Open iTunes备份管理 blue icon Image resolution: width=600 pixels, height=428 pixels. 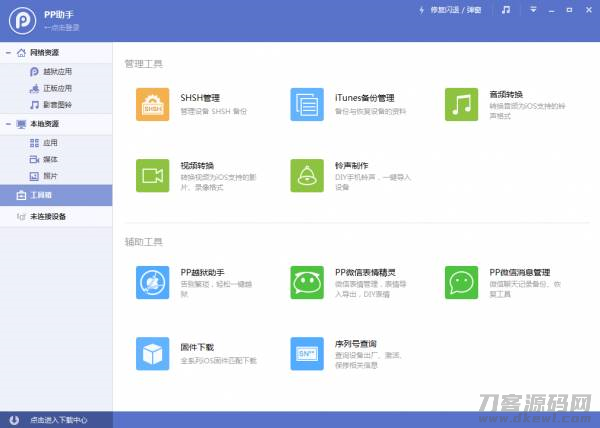pos(307,104)
